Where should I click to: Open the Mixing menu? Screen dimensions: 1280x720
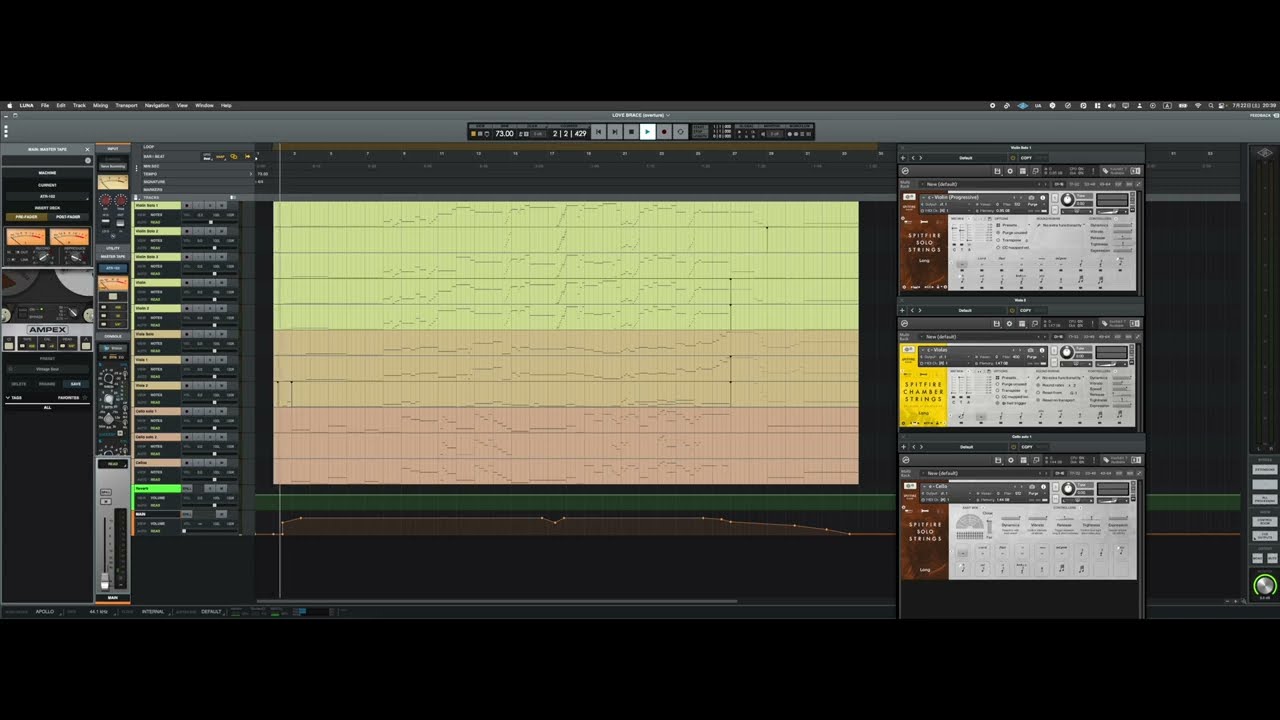coord(100,105)
